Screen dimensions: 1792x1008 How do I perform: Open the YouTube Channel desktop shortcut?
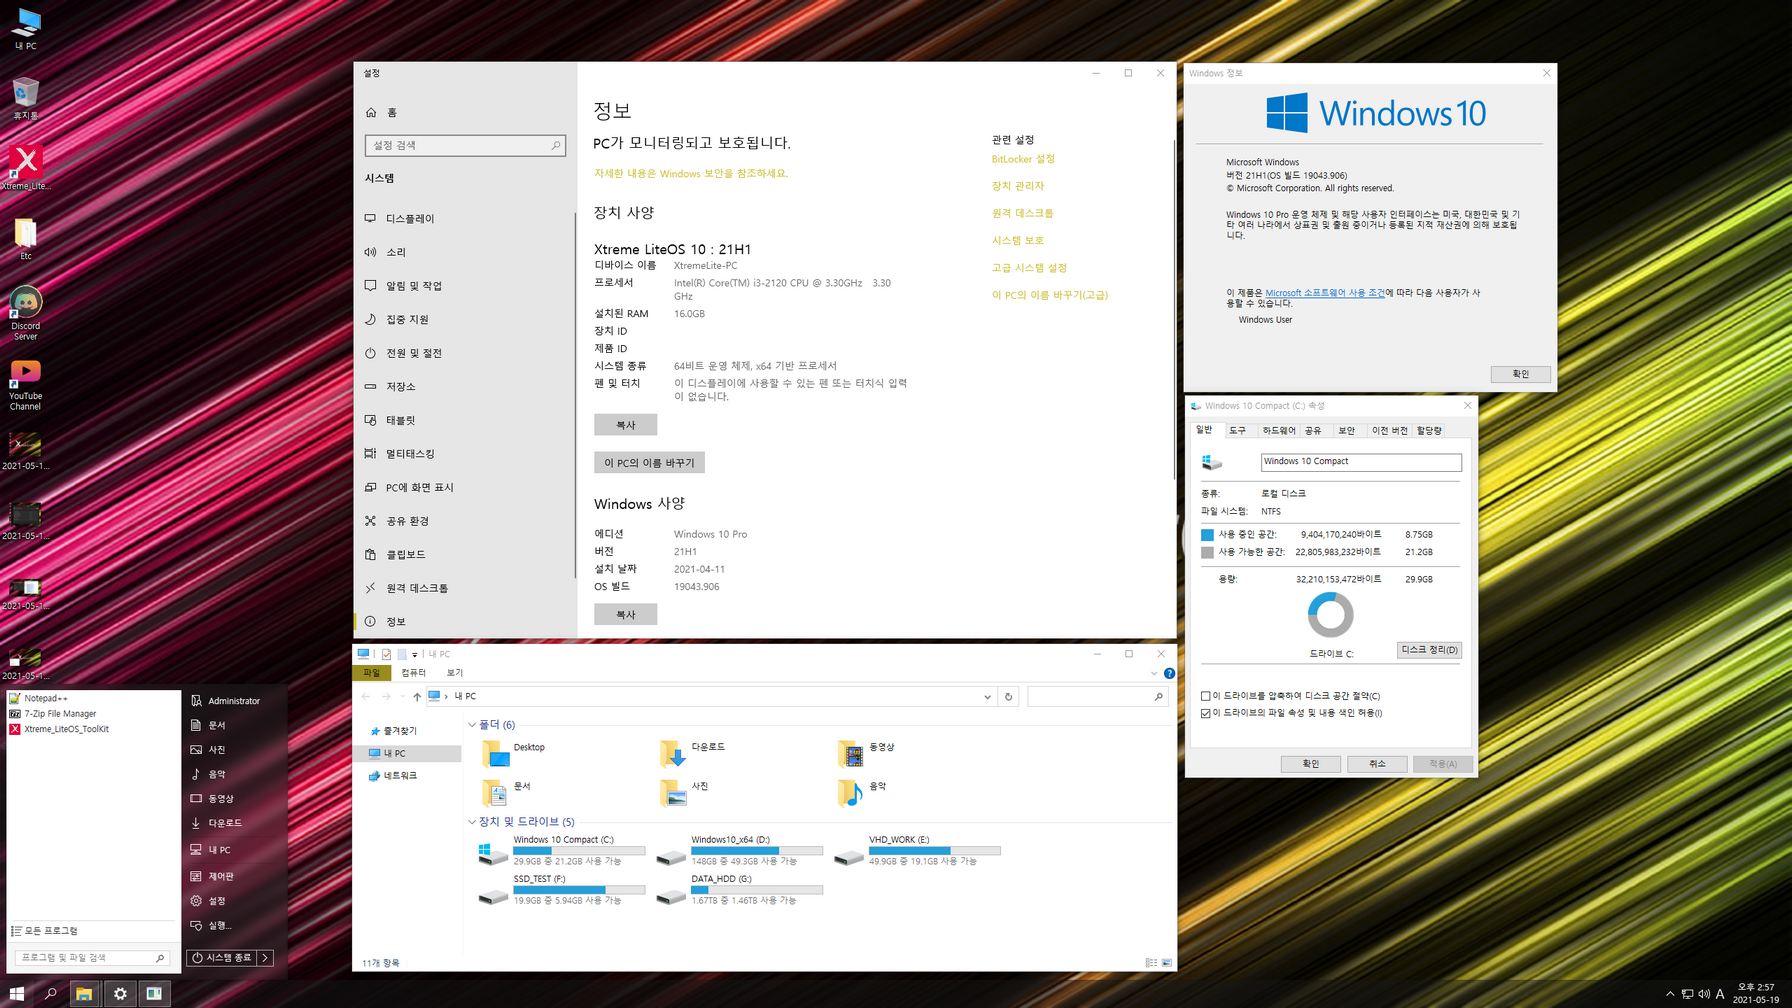[x=26, y=385]
